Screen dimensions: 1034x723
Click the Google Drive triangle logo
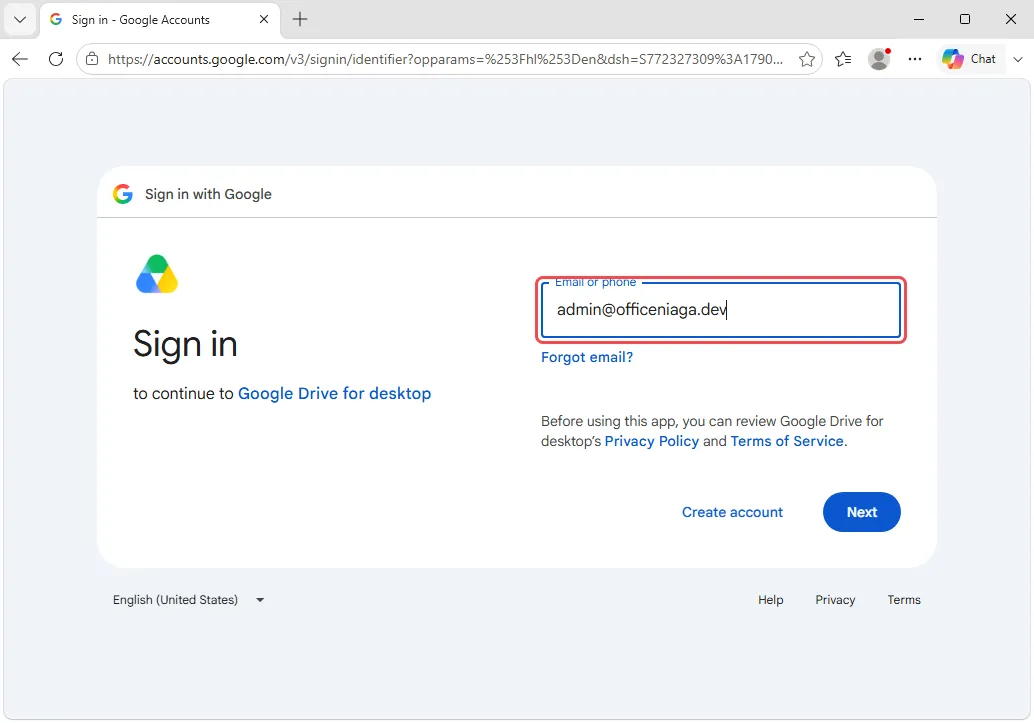[x=157, y=274]
